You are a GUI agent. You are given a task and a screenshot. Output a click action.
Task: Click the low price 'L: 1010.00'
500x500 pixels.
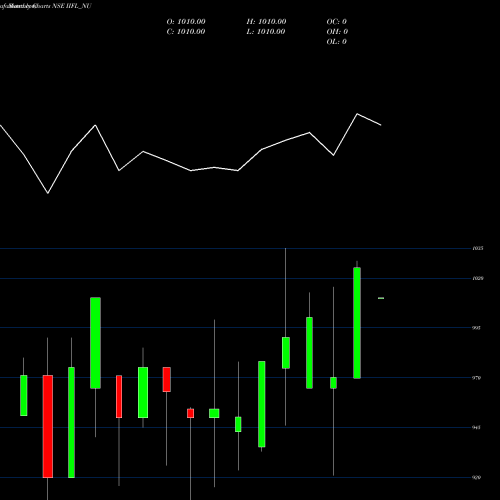266,32
